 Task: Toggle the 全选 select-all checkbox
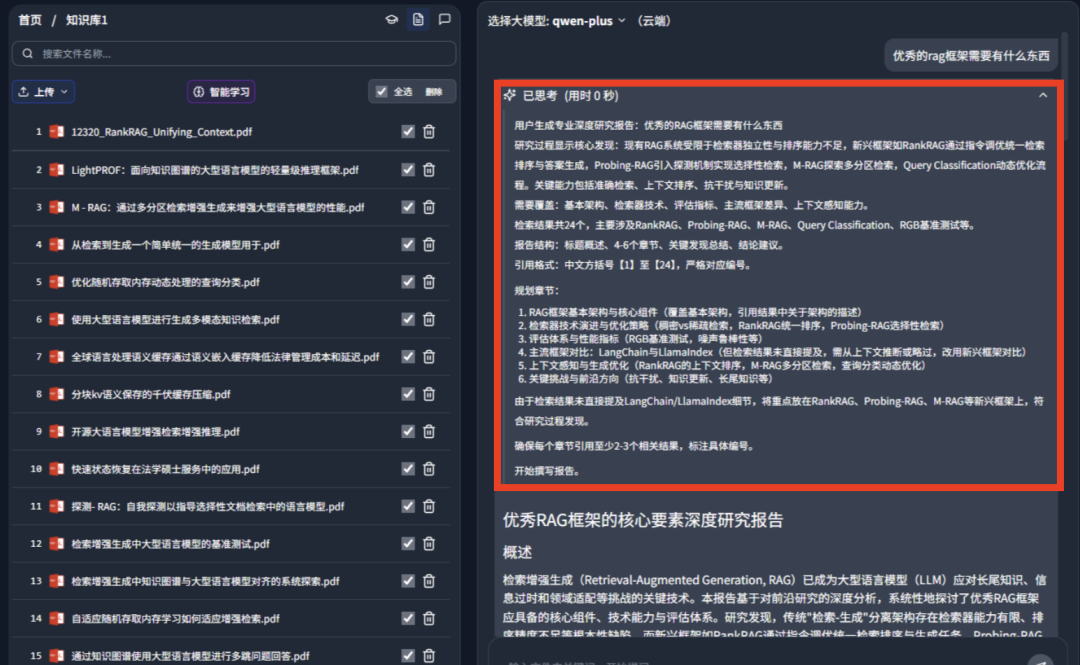pyautogui.click(x=381, y=90)
